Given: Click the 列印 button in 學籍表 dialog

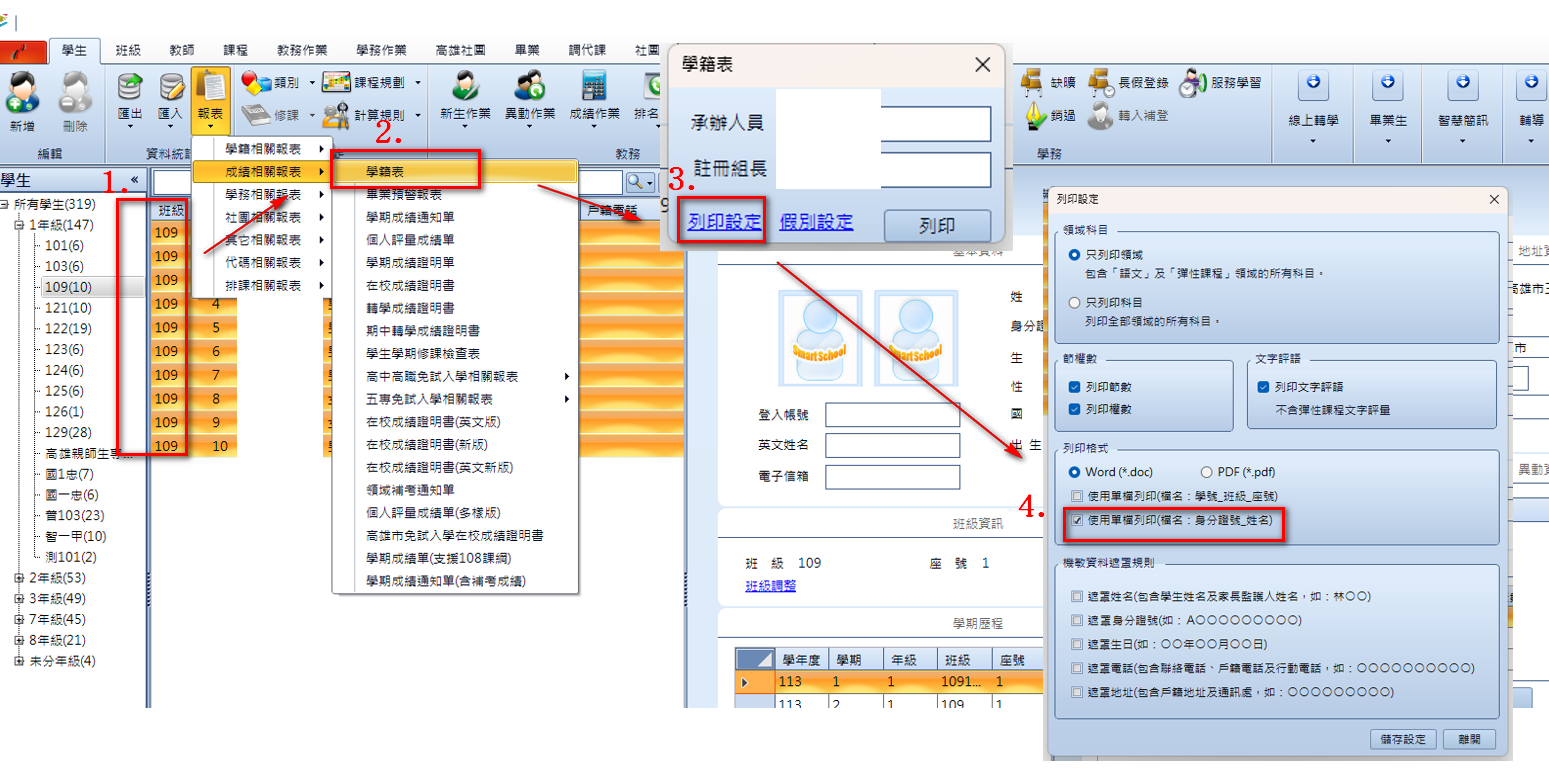Looking at the screenshot, I should click(937, 226).
